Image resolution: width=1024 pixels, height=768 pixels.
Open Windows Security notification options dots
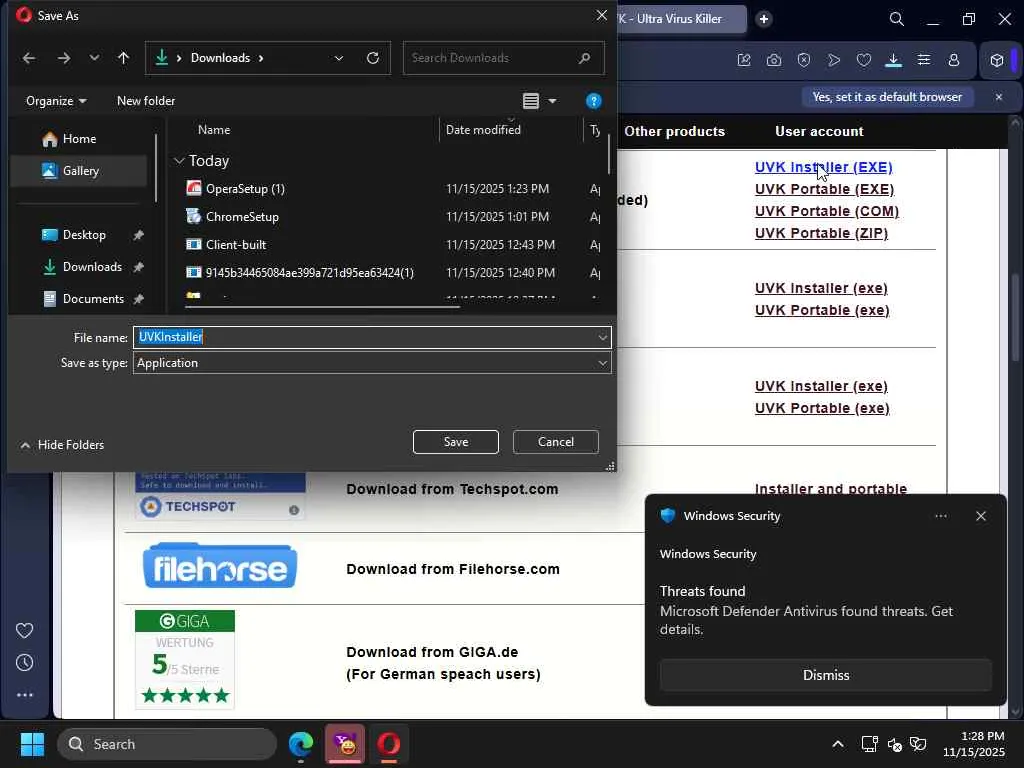click(x=940, y=516)
